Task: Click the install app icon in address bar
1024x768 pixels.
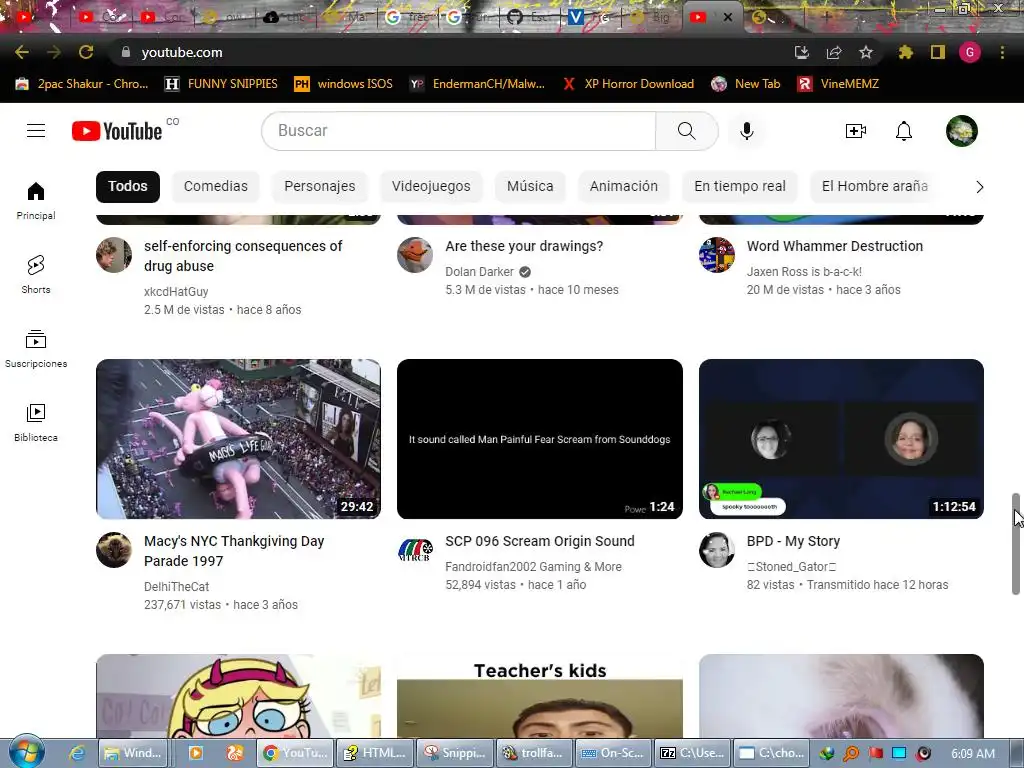Action: pyautogui.click(x=801, y=52)
